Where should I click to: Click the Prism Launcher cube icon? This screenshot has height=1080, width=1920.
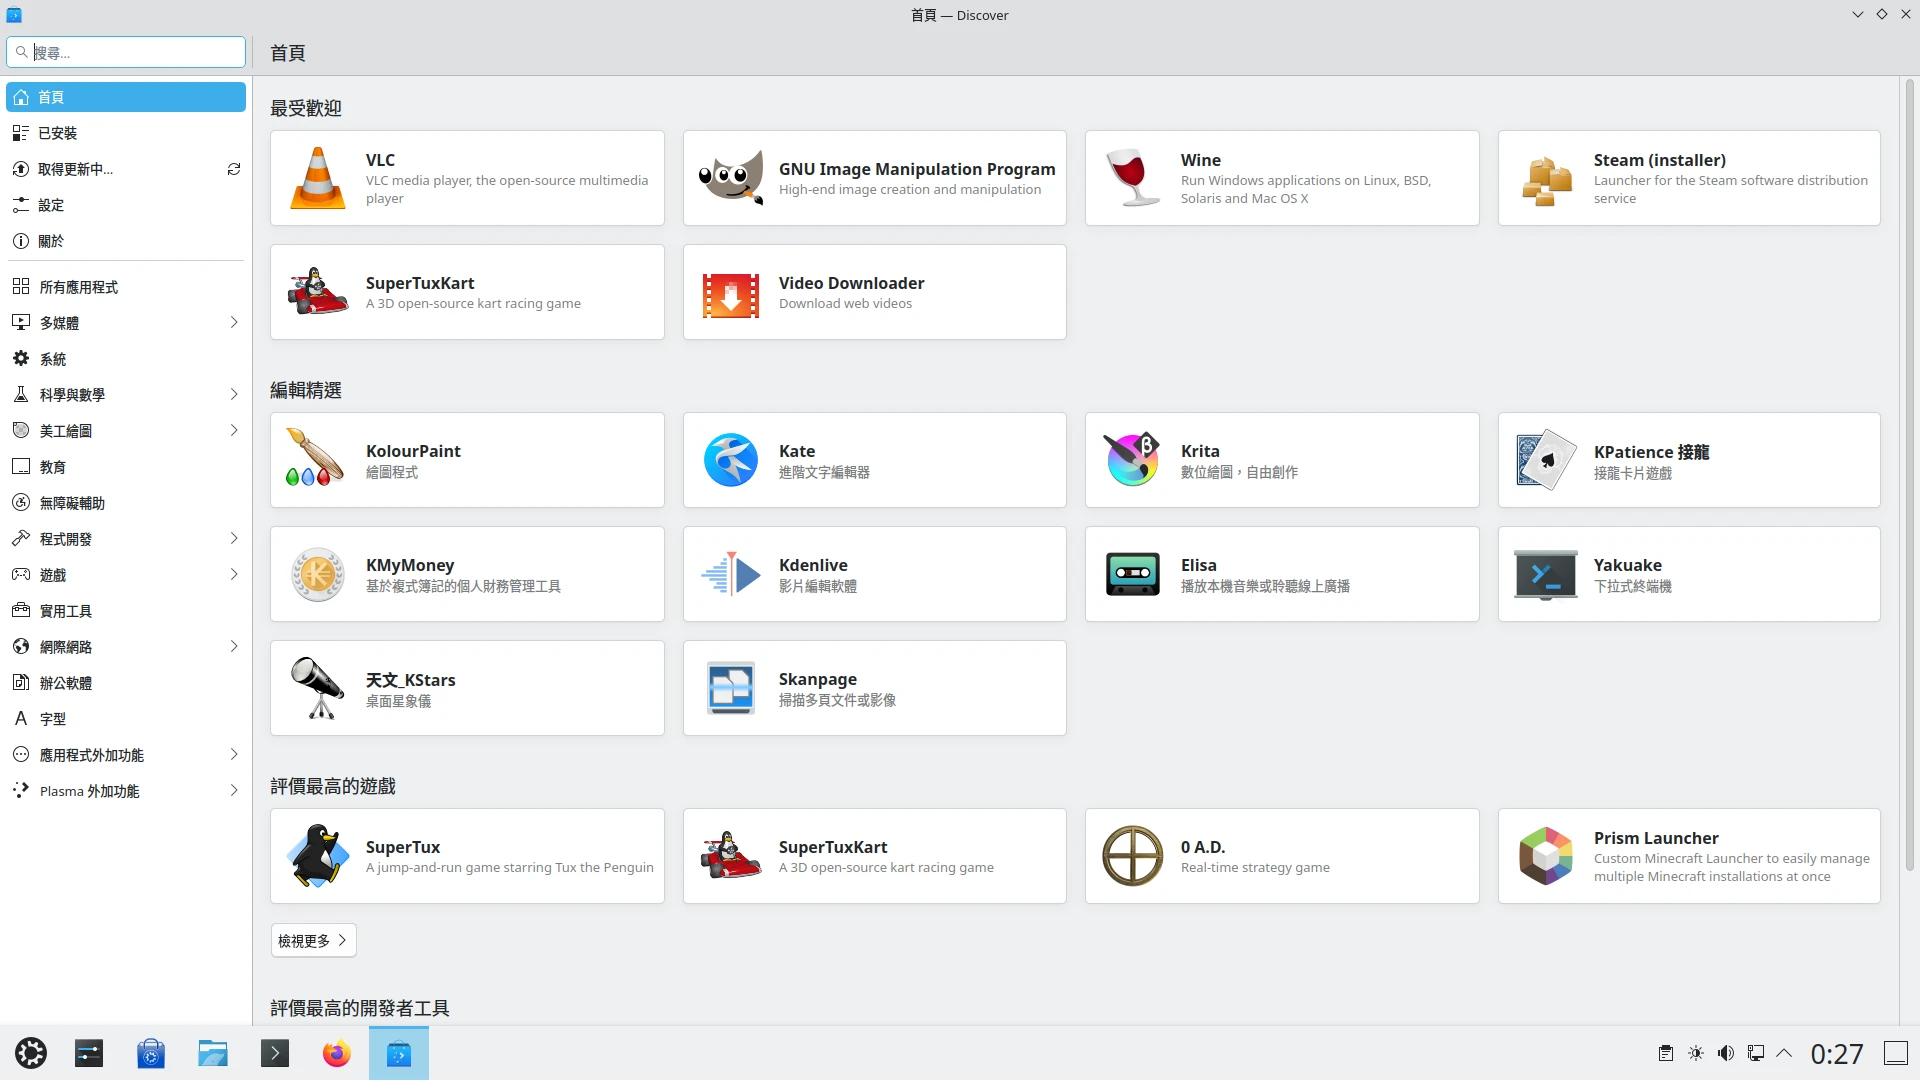[x=1545, y=856]
